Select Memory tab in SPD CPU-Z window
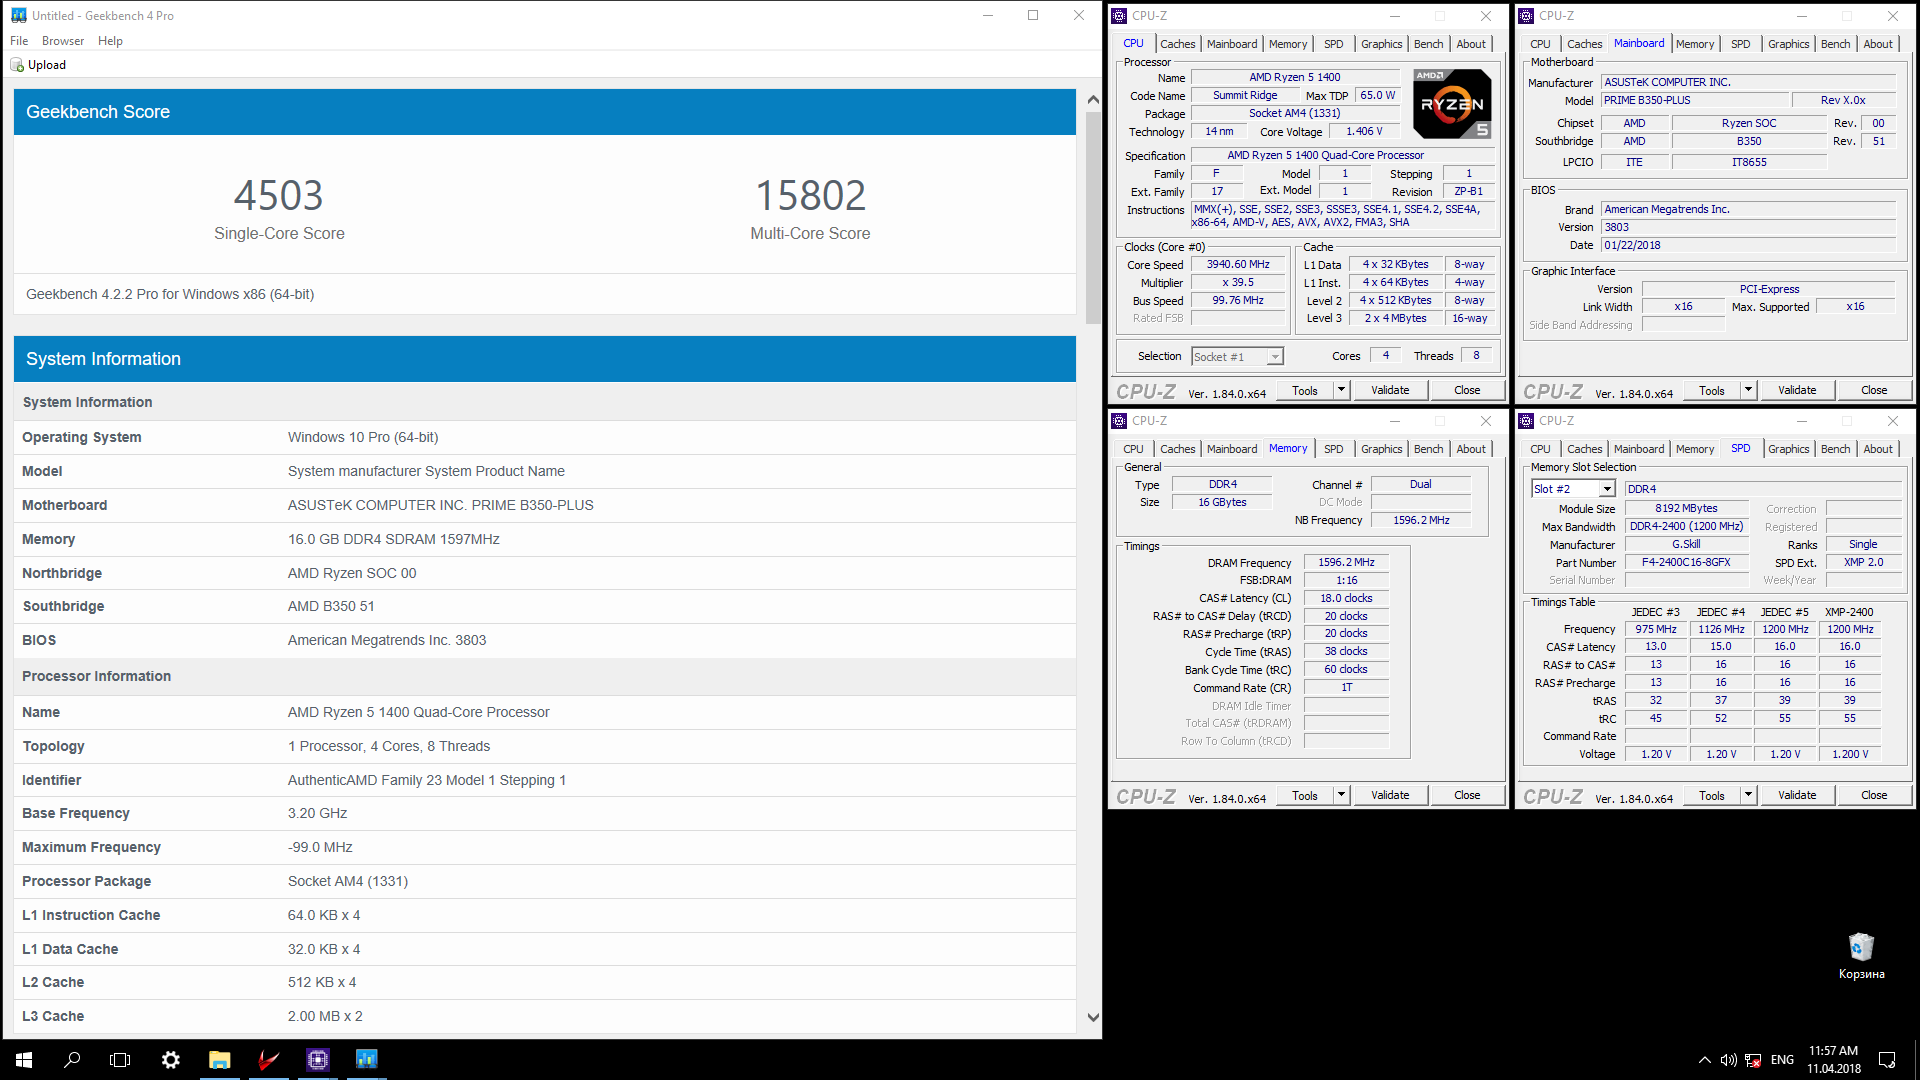This screenshot has height=1080, width=1920. (x=1694, y=449)
